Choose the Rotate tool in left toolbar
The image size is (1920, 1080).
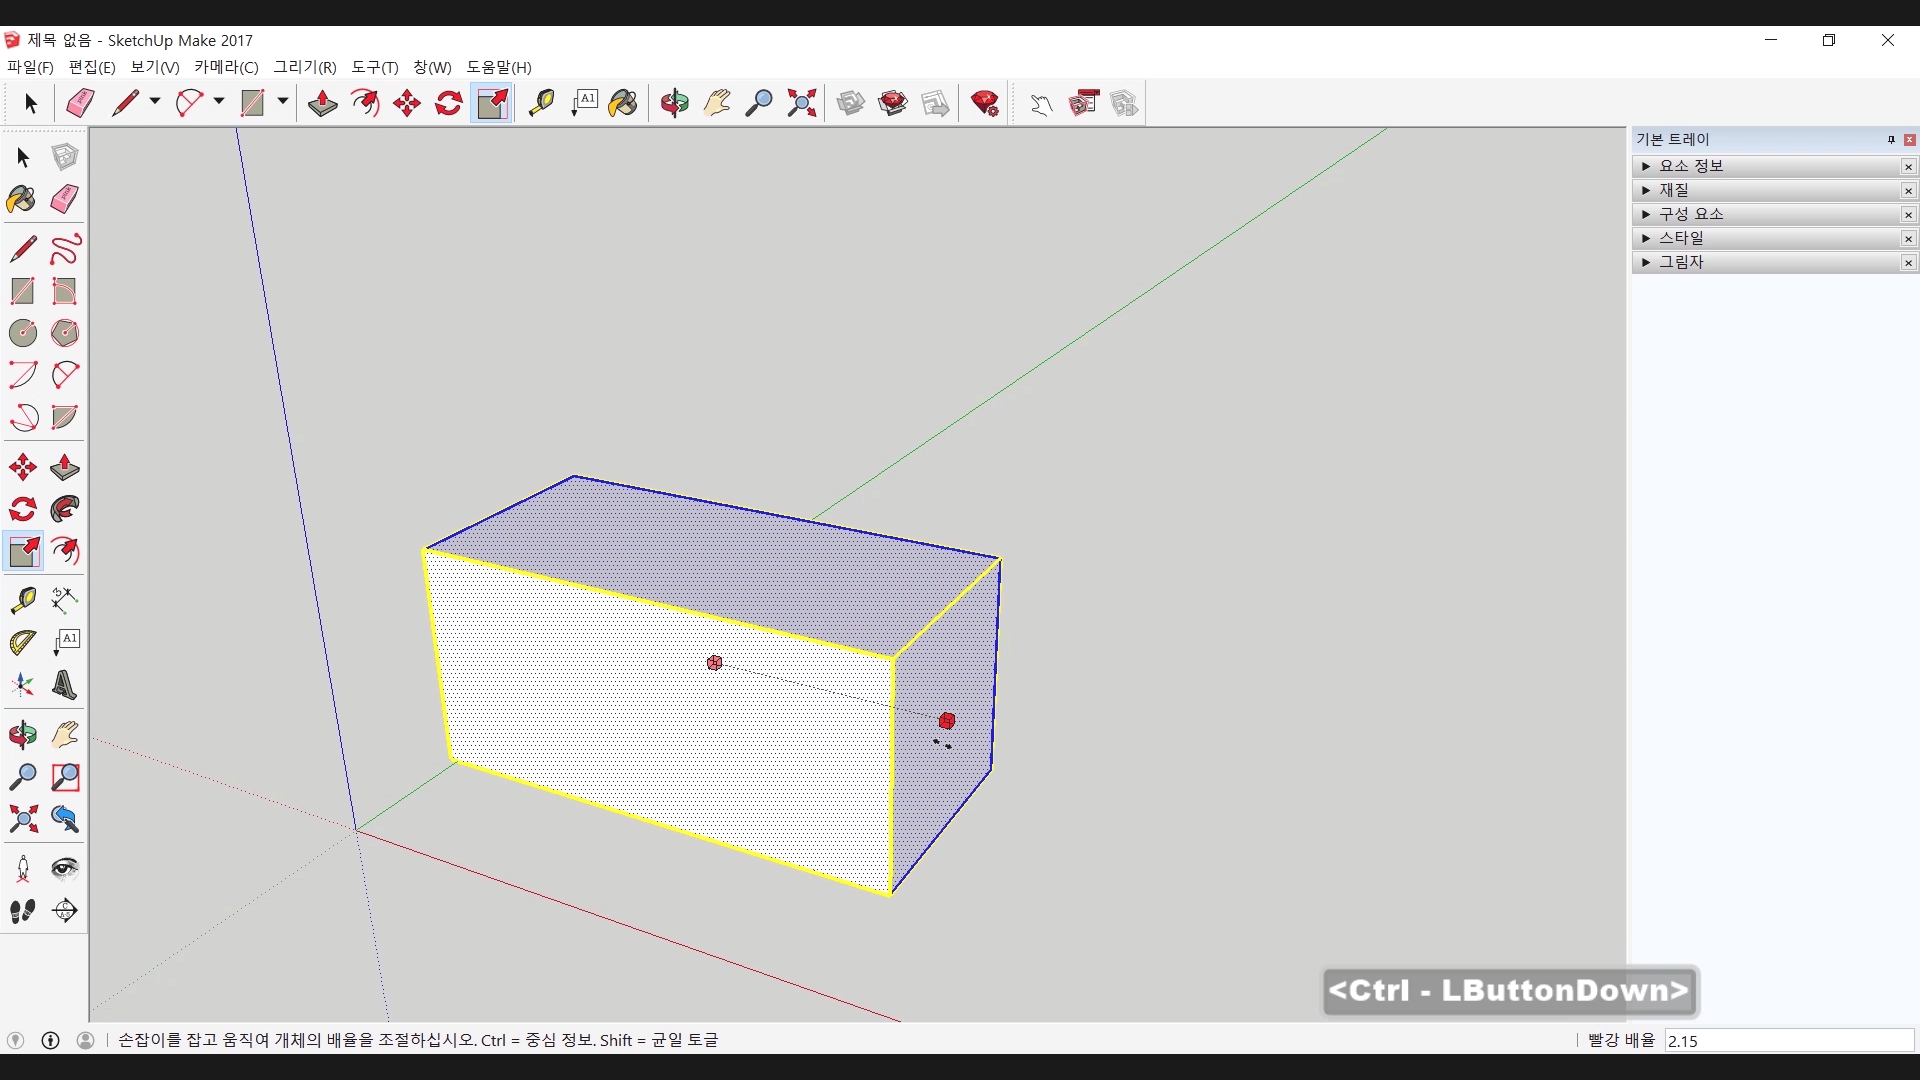tap(22, 510)
